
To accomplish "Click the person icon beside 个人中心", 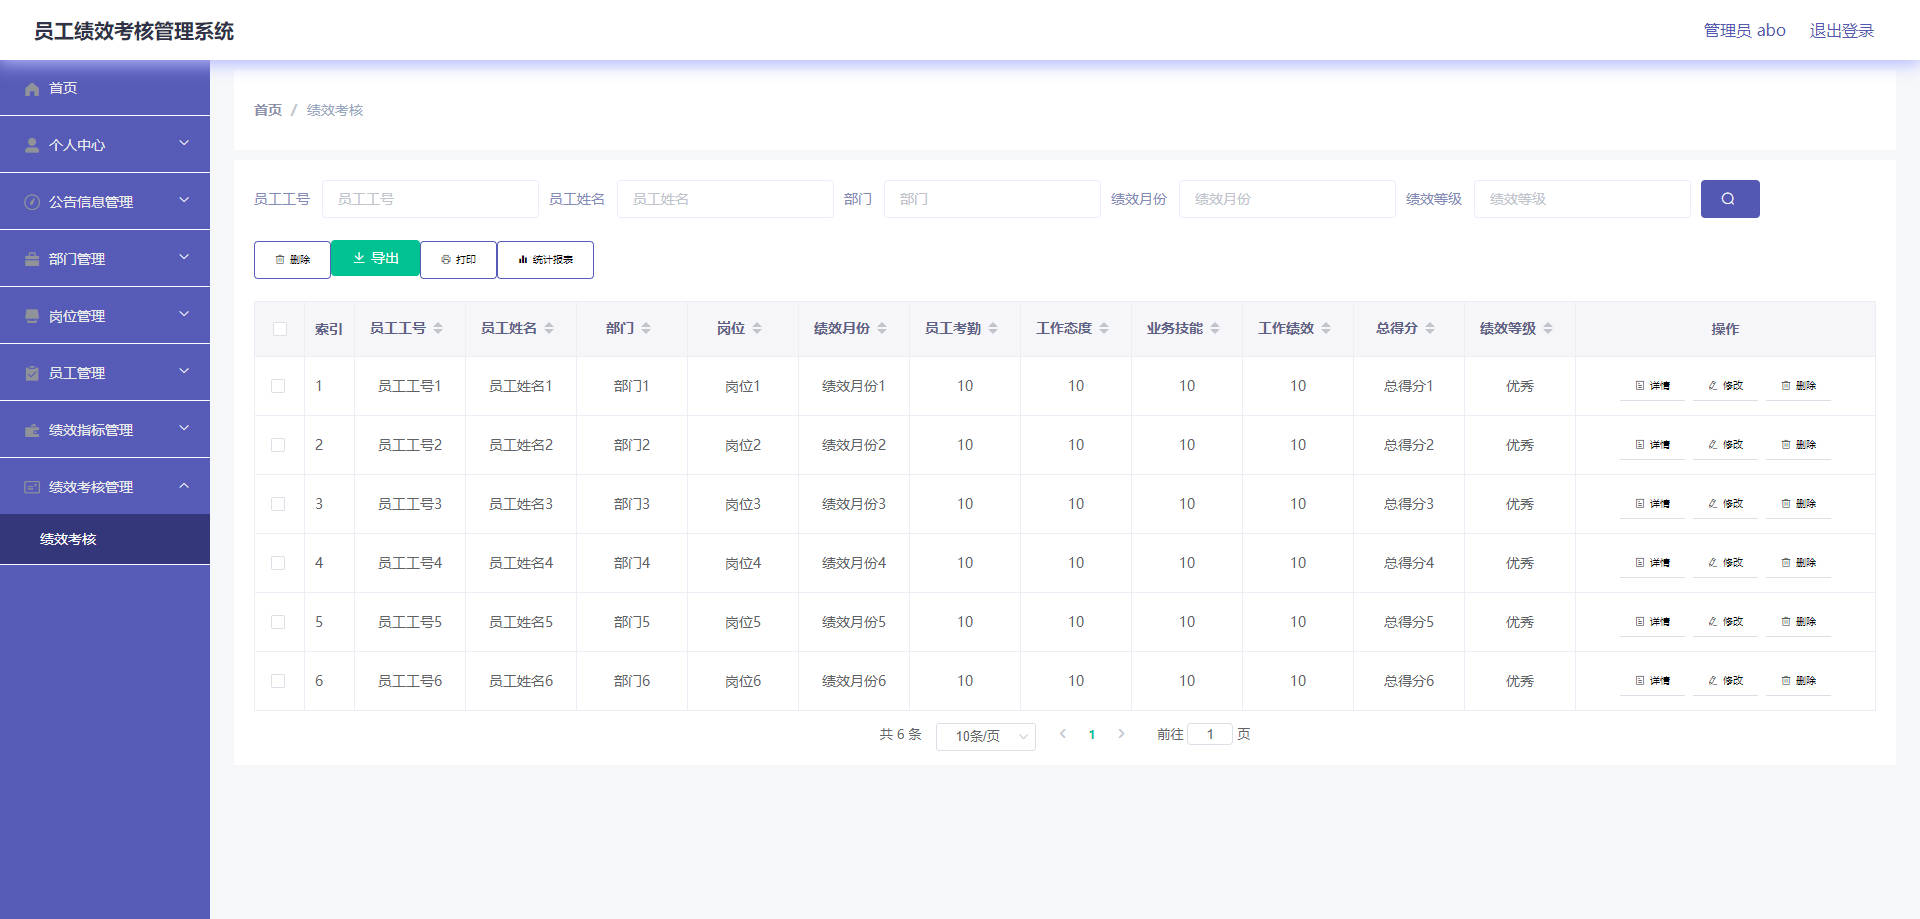I will pos(32,145).
